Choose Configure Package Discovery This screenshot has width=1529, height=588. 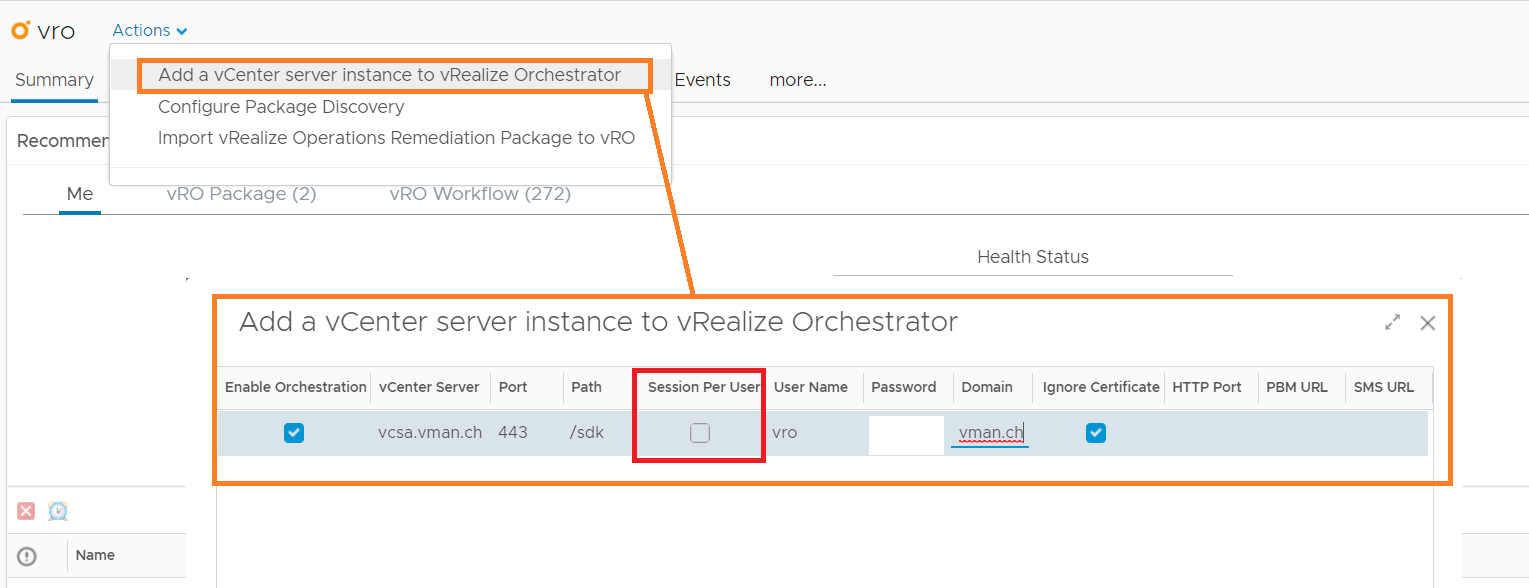click(281, 107)
